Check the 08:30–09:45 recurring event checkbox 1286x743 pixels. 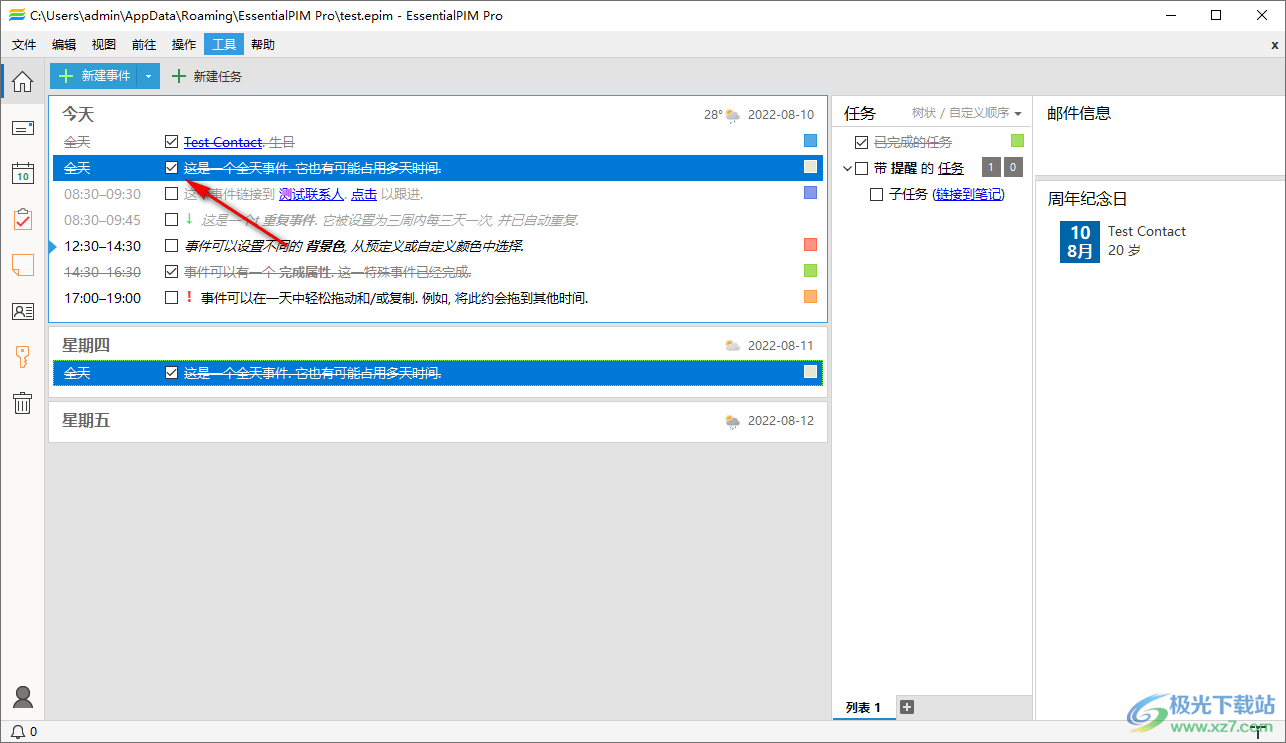point(172,219)
